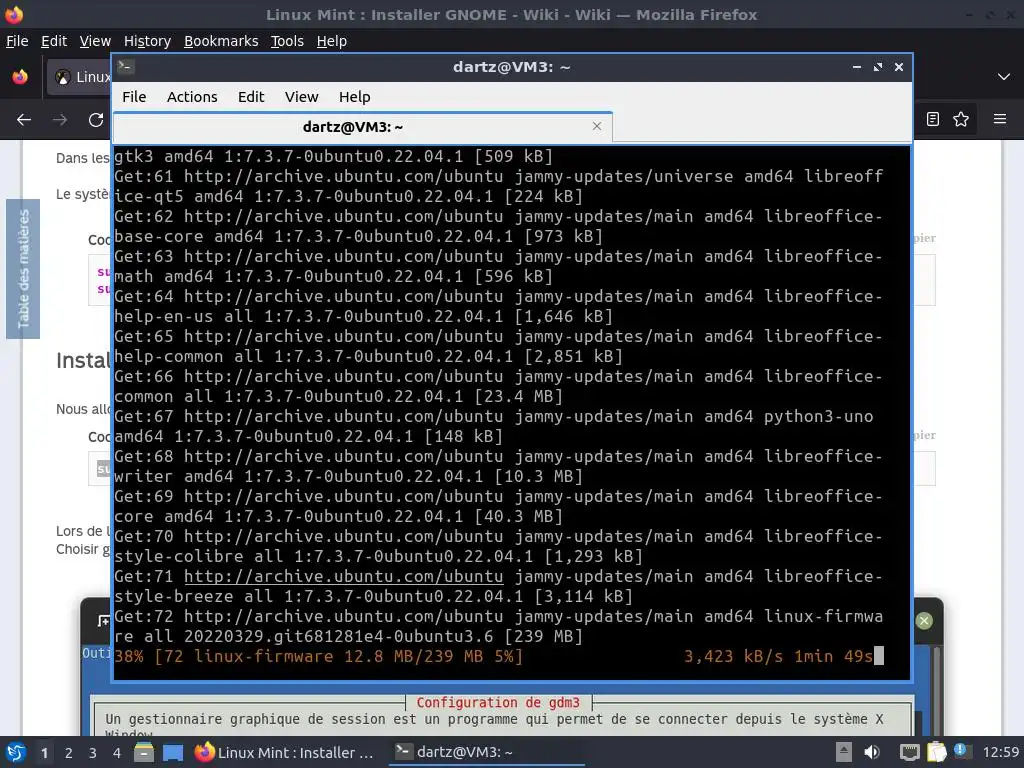This screenshot has width=1024, height=768.
Task: Open the file manager from the panel
Action: (143, 752)
